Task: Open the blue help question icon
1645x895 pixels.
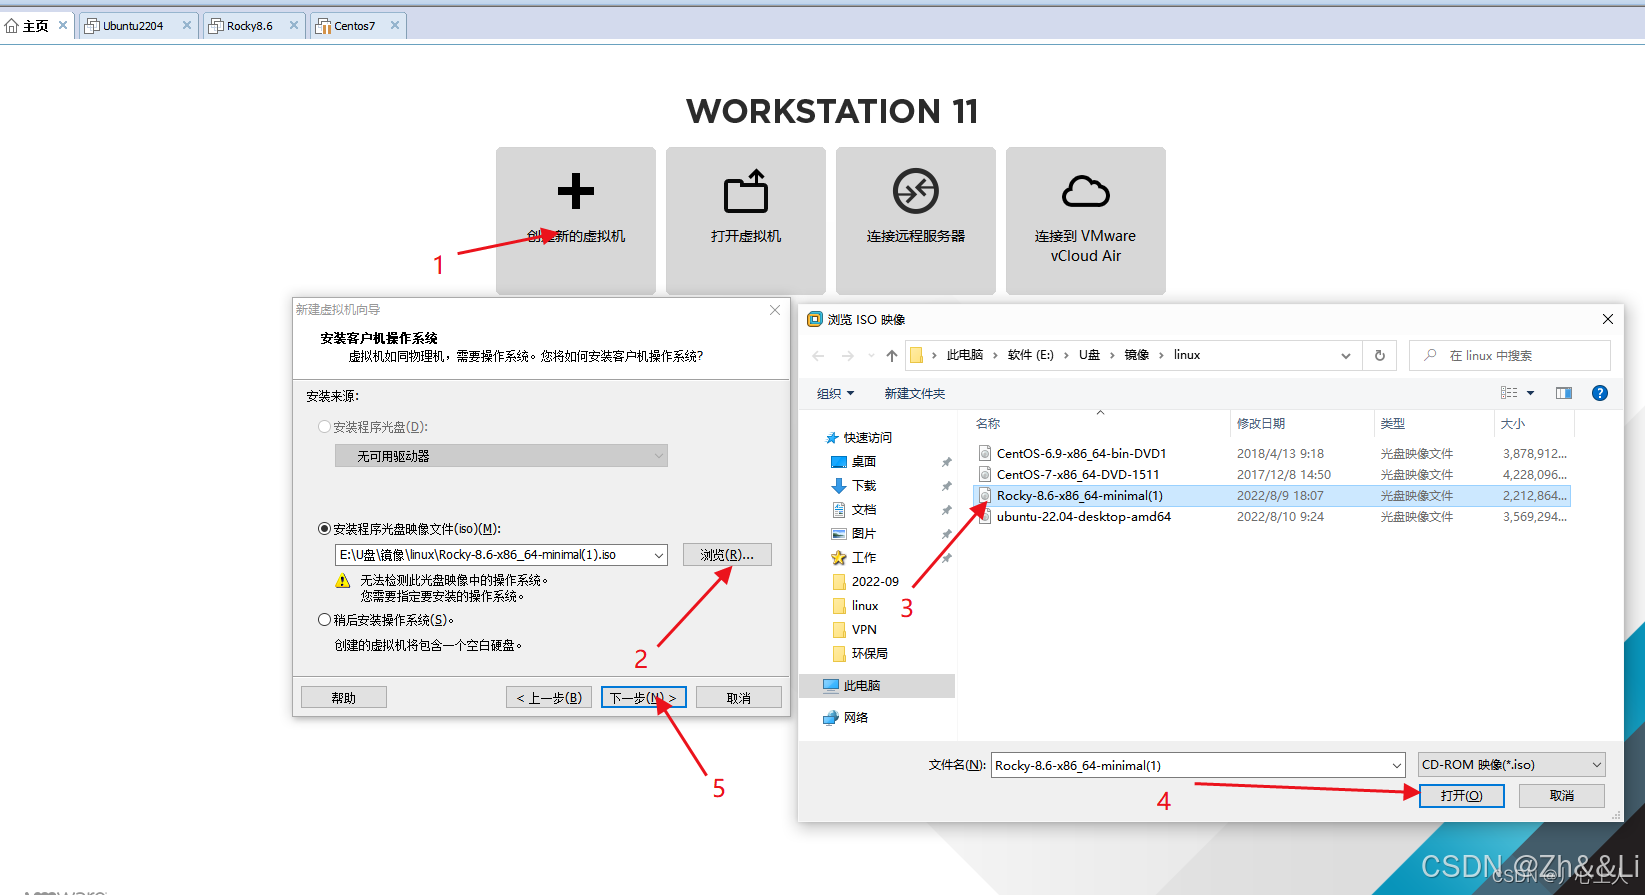Action: 1600,393
